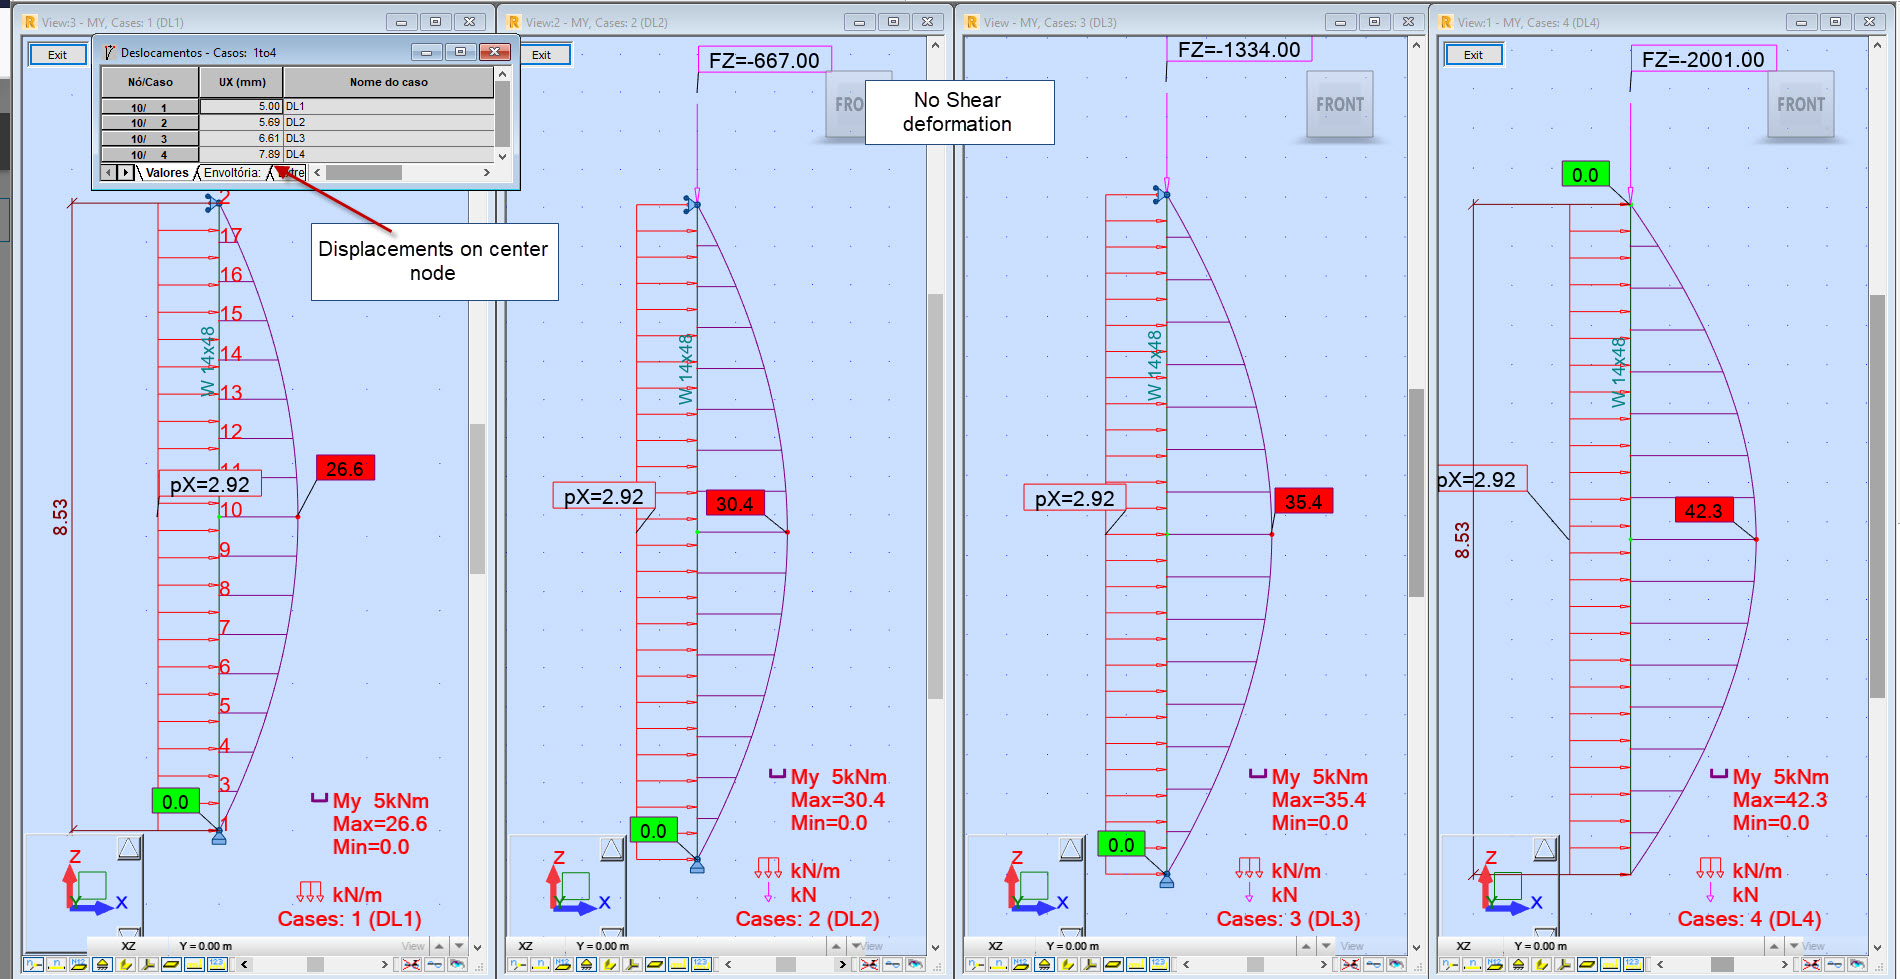The height and width of the screenshot is (979, 1900).
Task: Click the load values (123) icon
Action: 218,966
